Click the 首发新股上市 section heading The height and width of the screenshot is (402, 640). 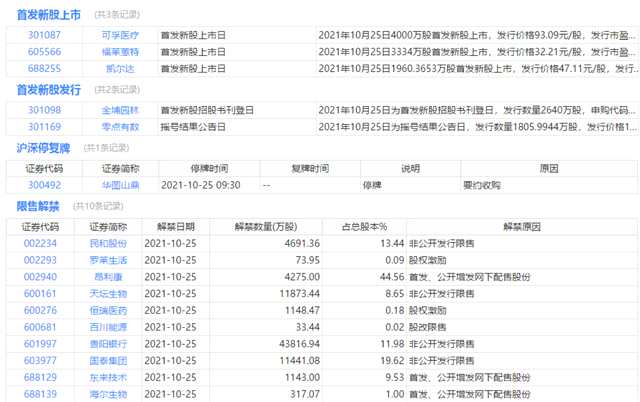(x=49, y=15)
